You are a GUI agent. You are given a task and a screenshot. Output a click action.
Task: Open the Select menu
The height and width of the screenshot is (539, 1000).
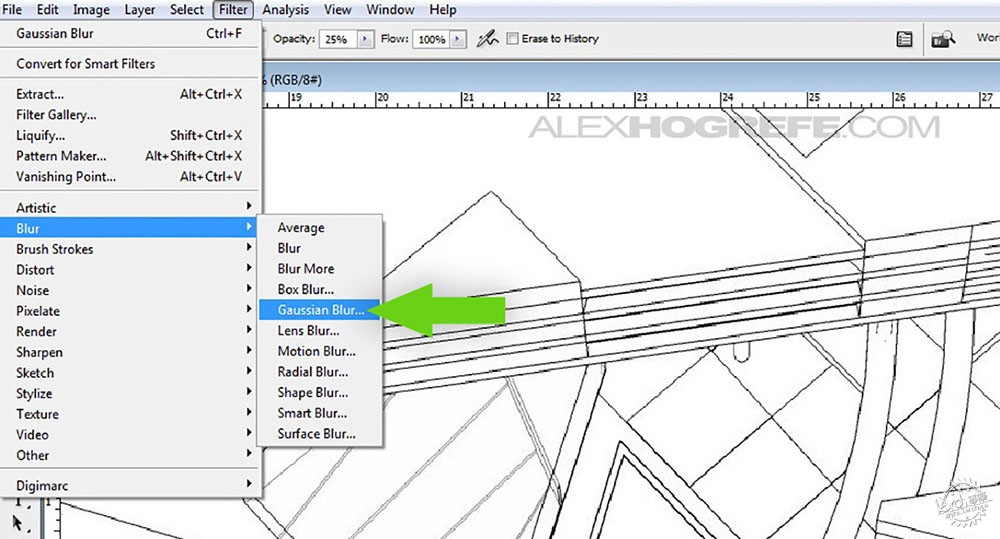point(187,10)
